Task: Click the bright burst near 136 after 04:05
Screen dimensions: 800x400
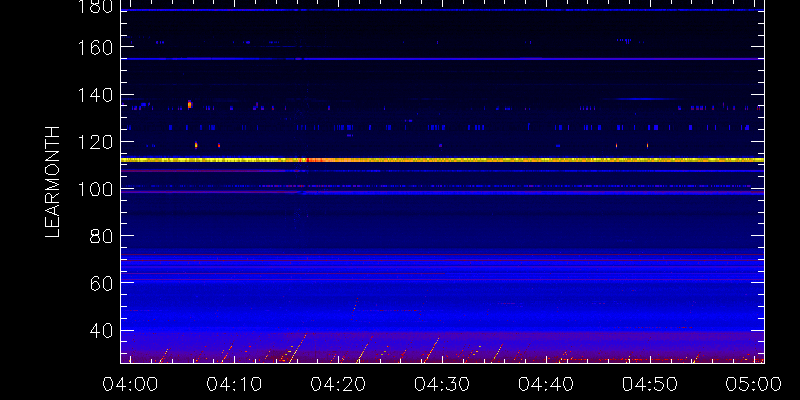Action: coord(189,104)
